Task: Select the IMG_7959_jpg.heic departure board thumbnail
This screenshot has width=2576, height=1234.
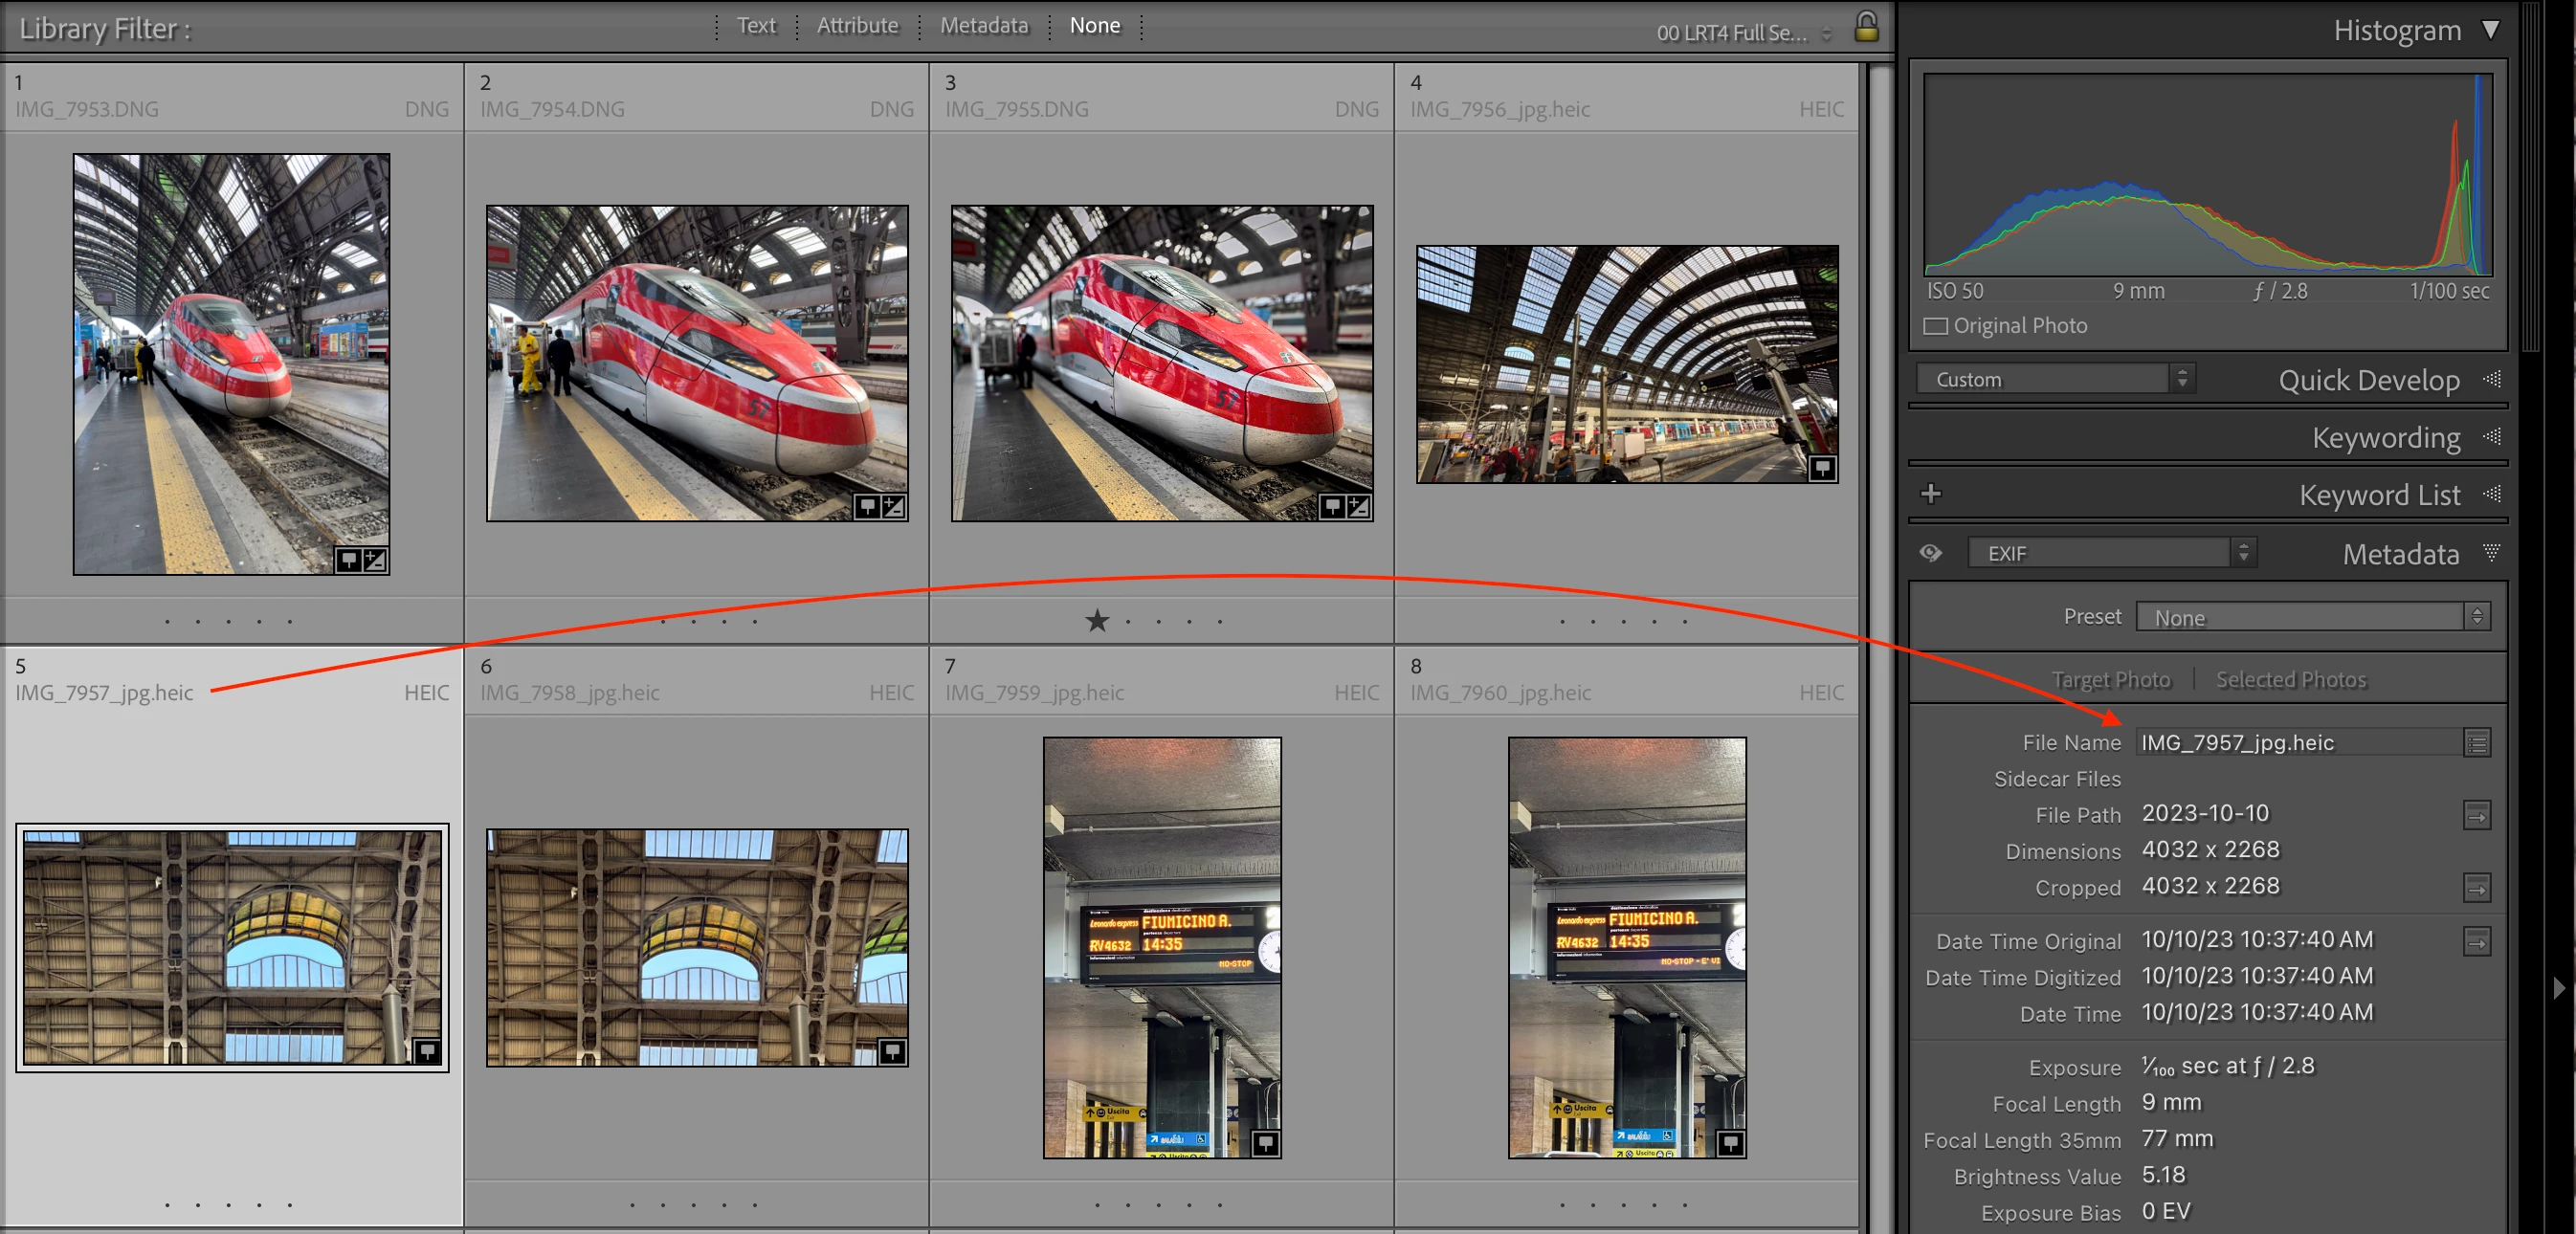Action: (1162, 947)
